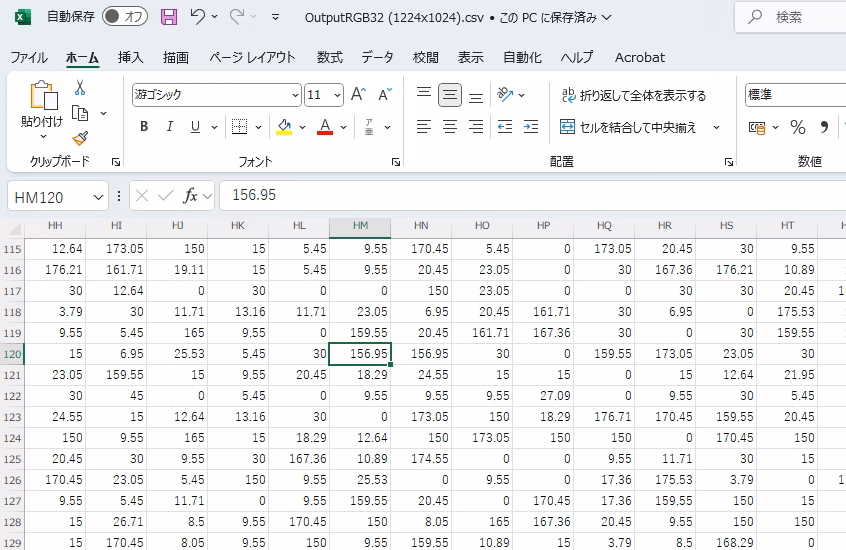Decrease the cell indent
The width and height of the screenshot is (846, 550).
[x=505, y=127]
